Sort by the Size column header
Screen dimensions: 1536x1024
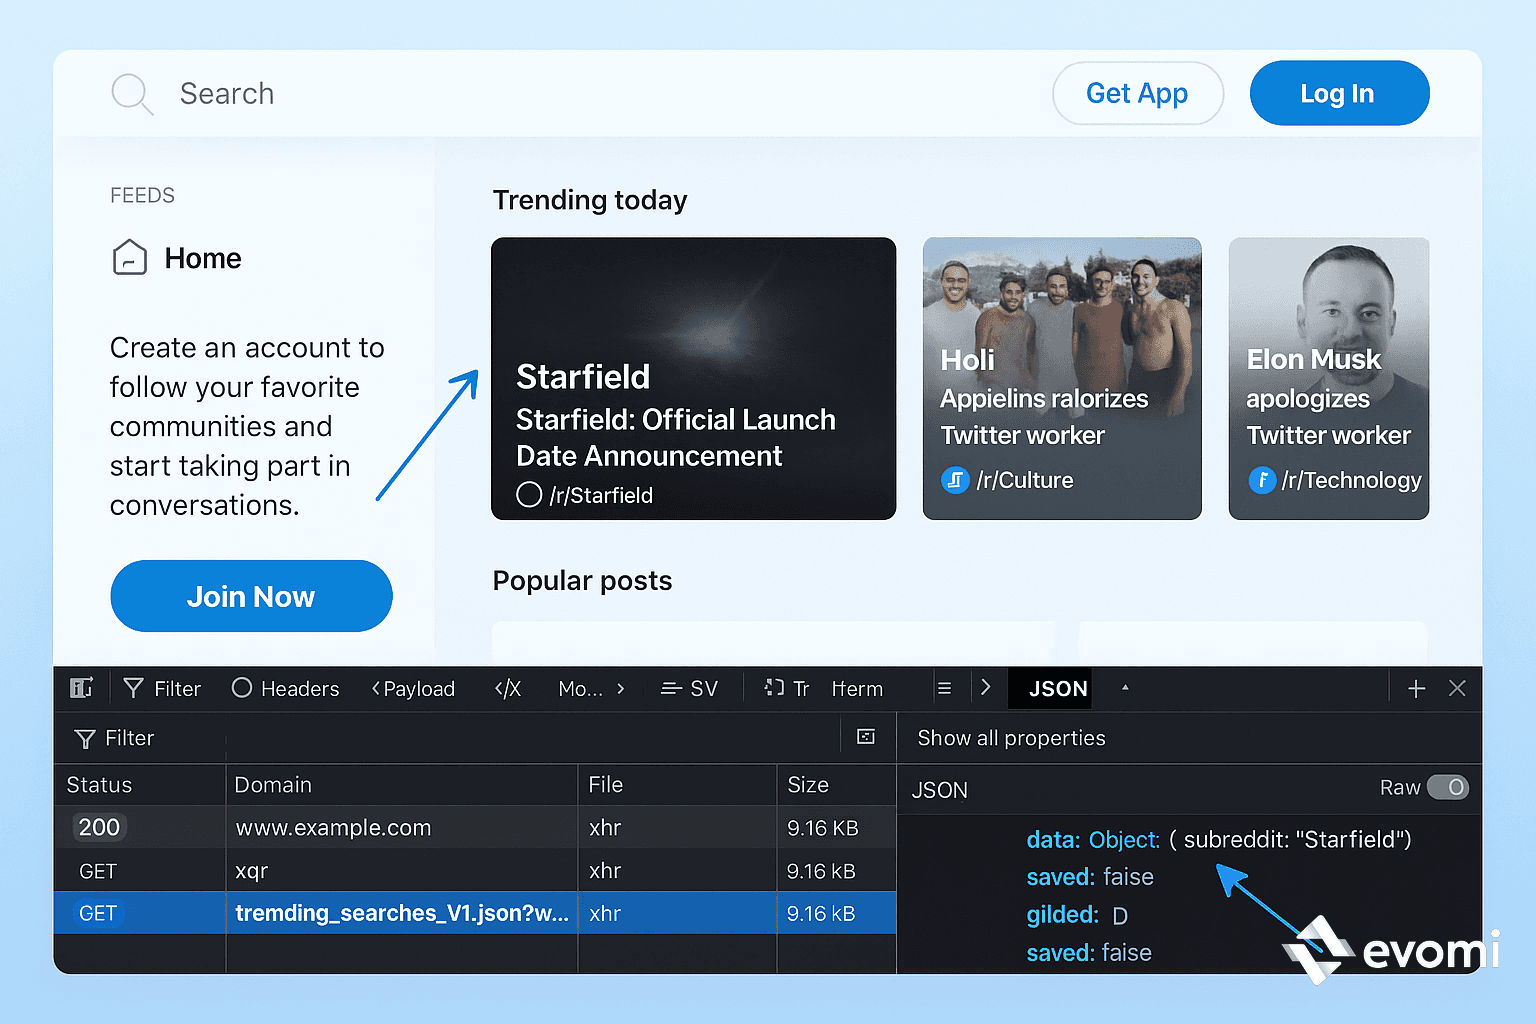pos(808,785)
